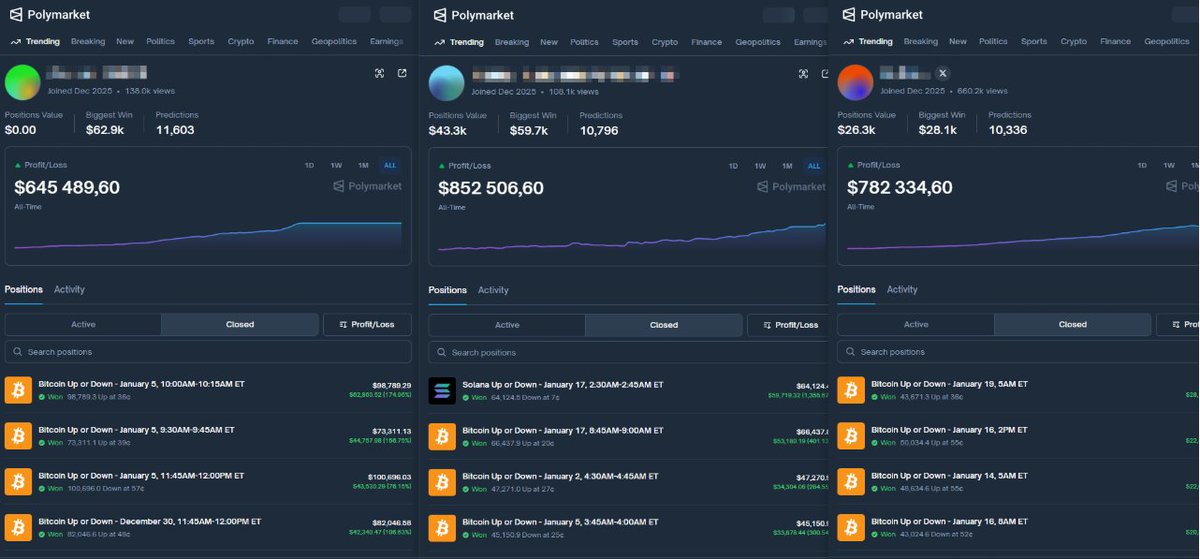Select 1D range in the middle profit chart
This screenshot has width=1200, height=559.
(733, 166)
